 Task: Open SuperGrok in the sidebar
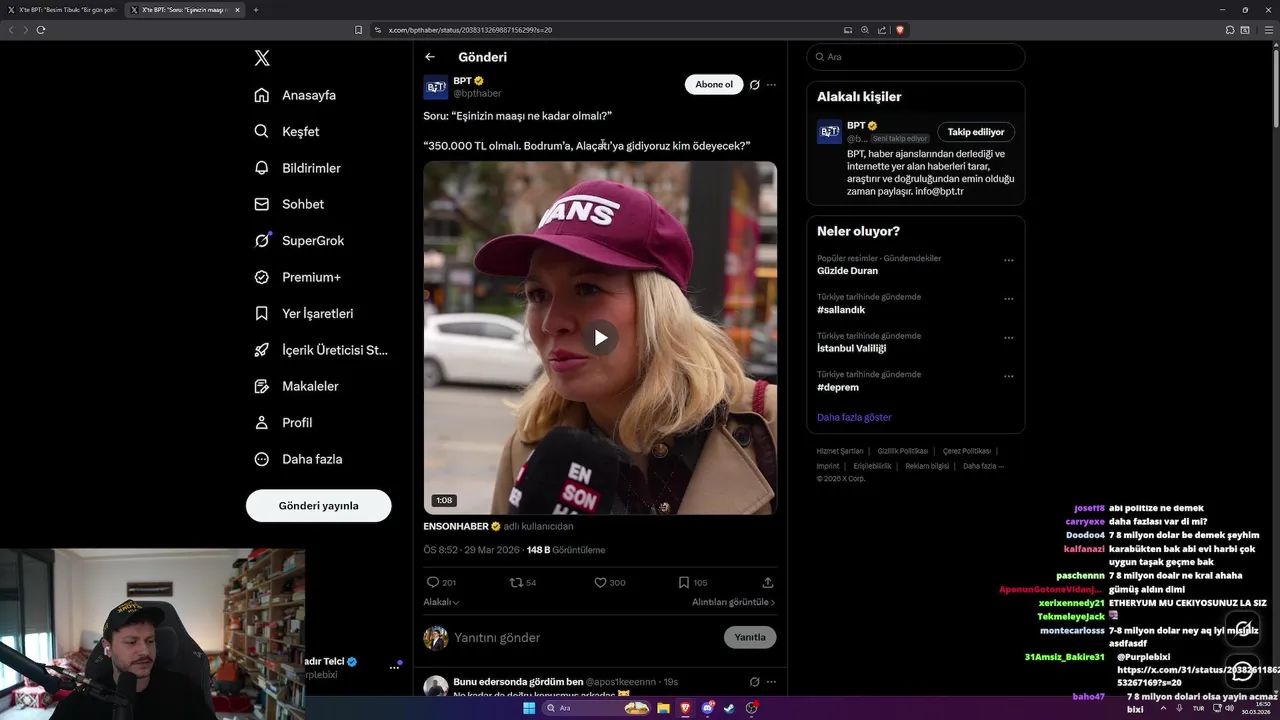pos(299,240)
